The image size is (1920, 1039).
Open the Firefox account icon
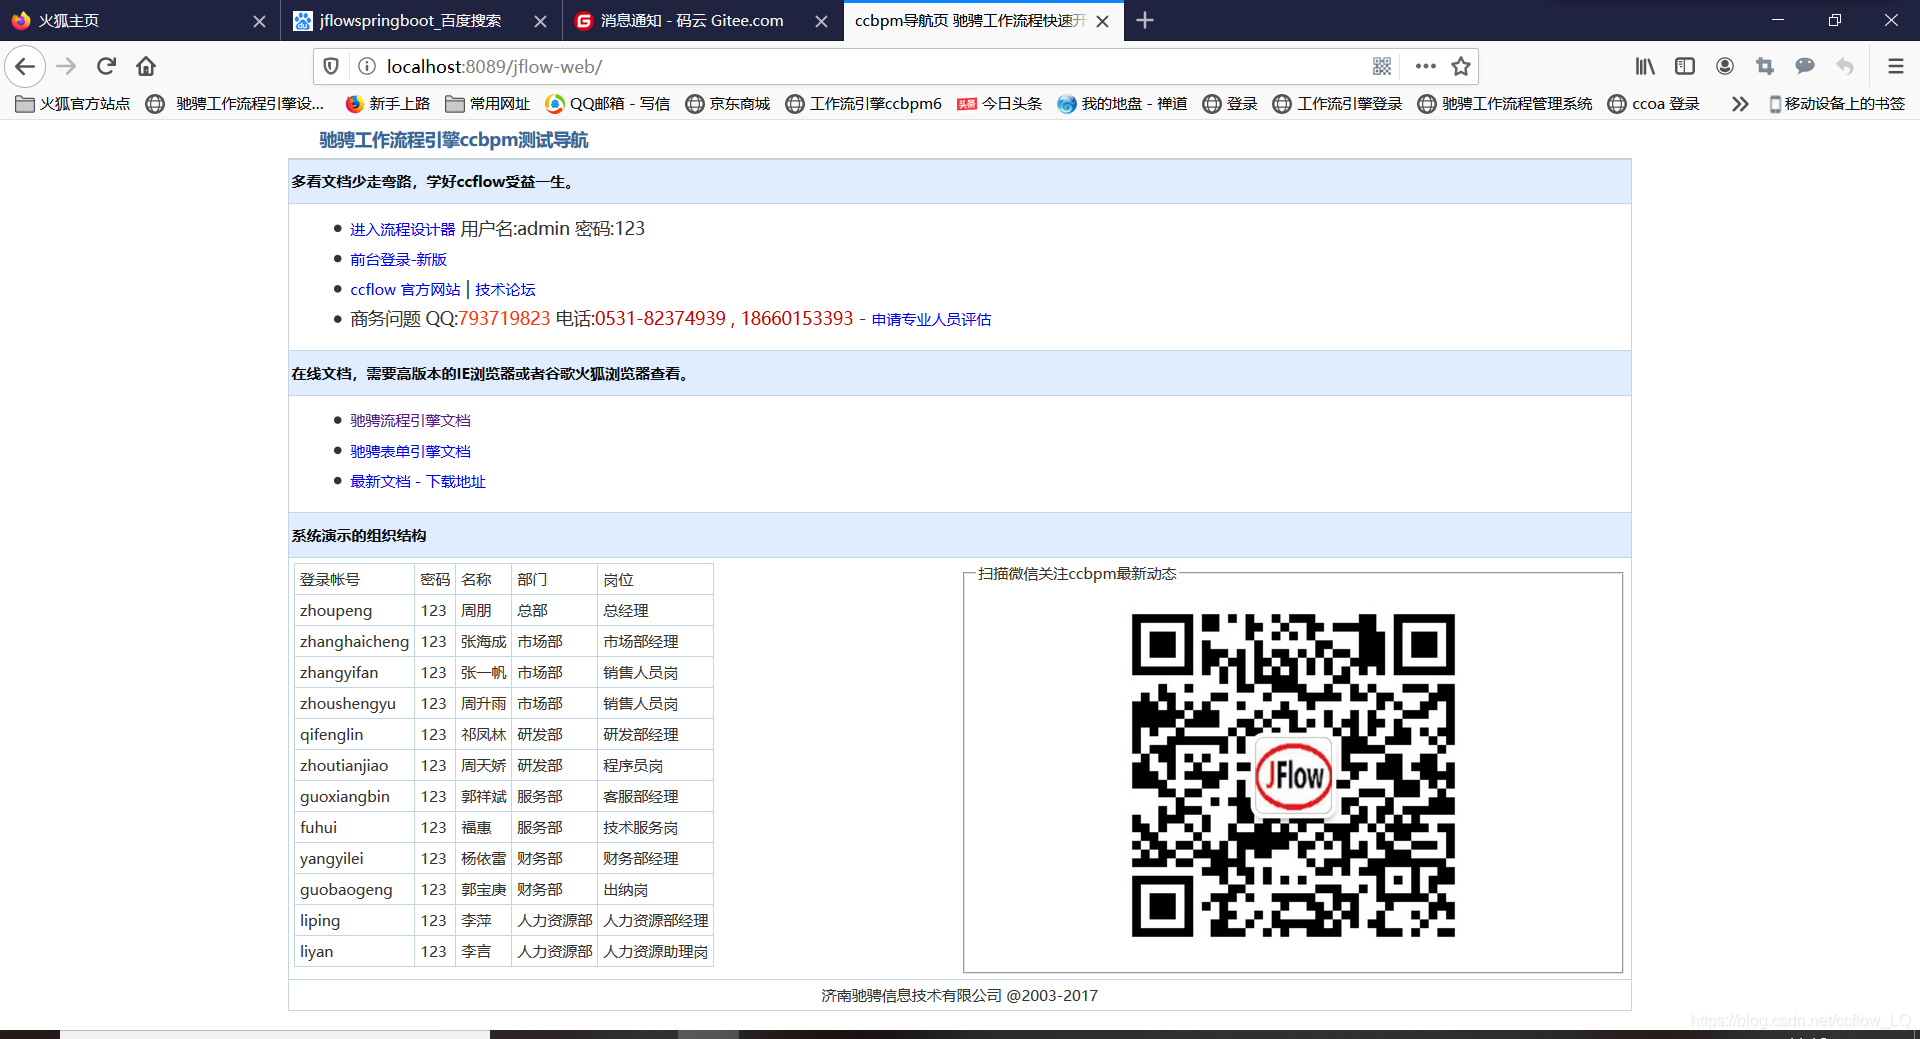click(x=1725, y=67)
